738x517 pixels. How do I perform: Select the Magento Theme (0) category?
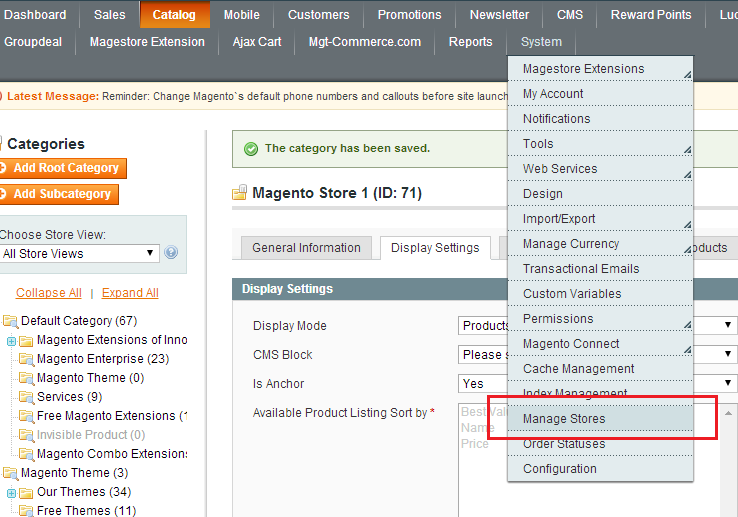90,378
